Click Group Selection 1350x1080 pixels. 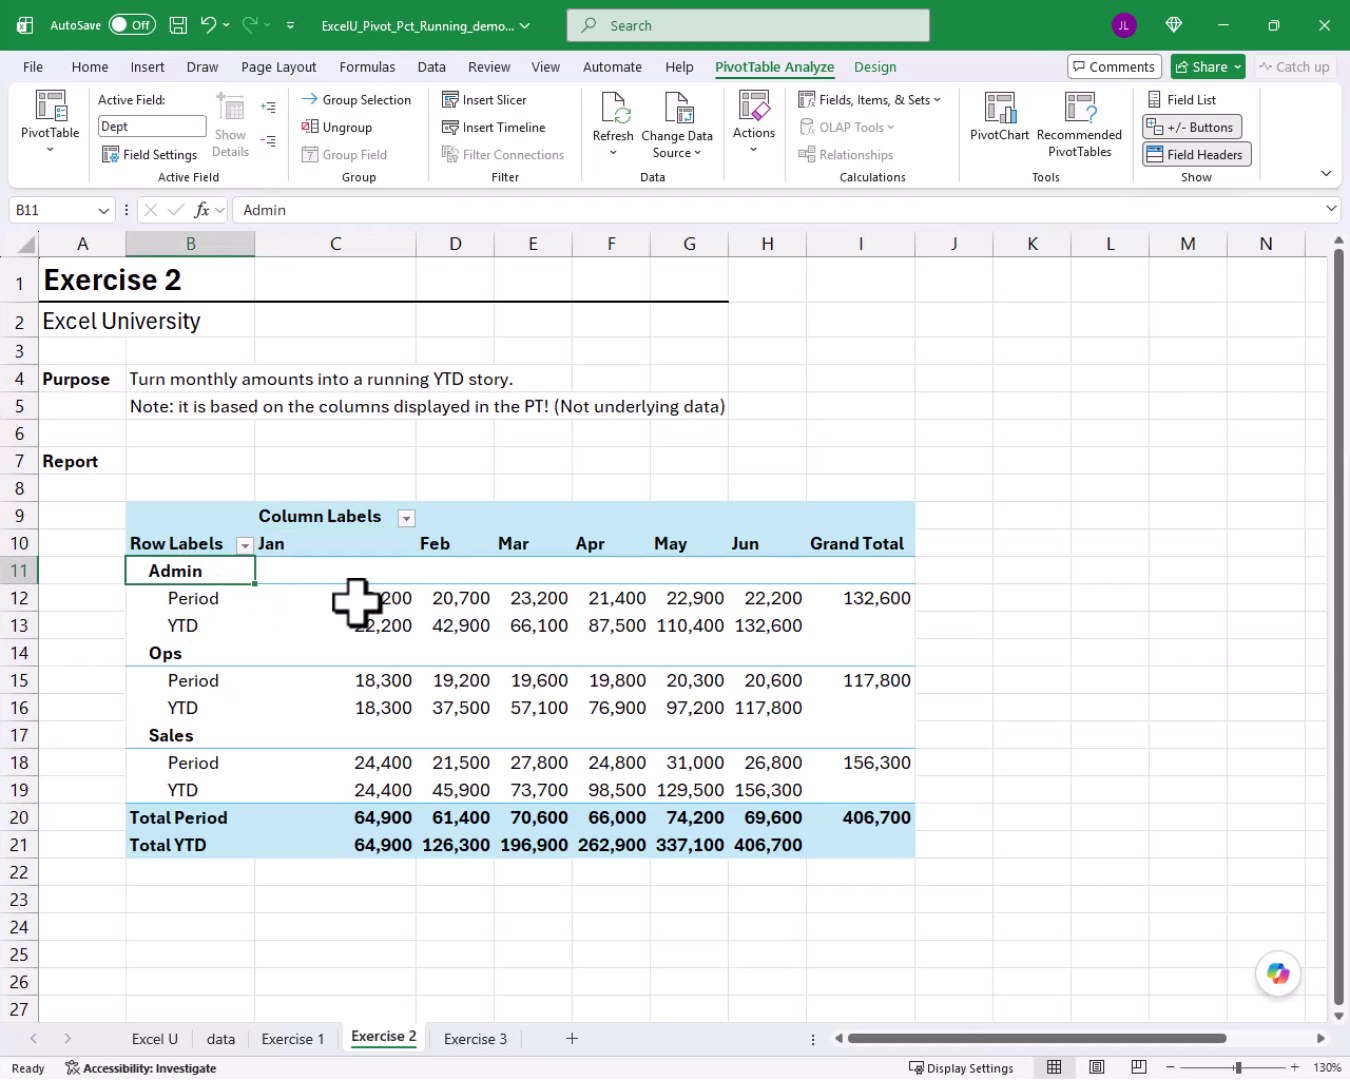coord(356,100)
